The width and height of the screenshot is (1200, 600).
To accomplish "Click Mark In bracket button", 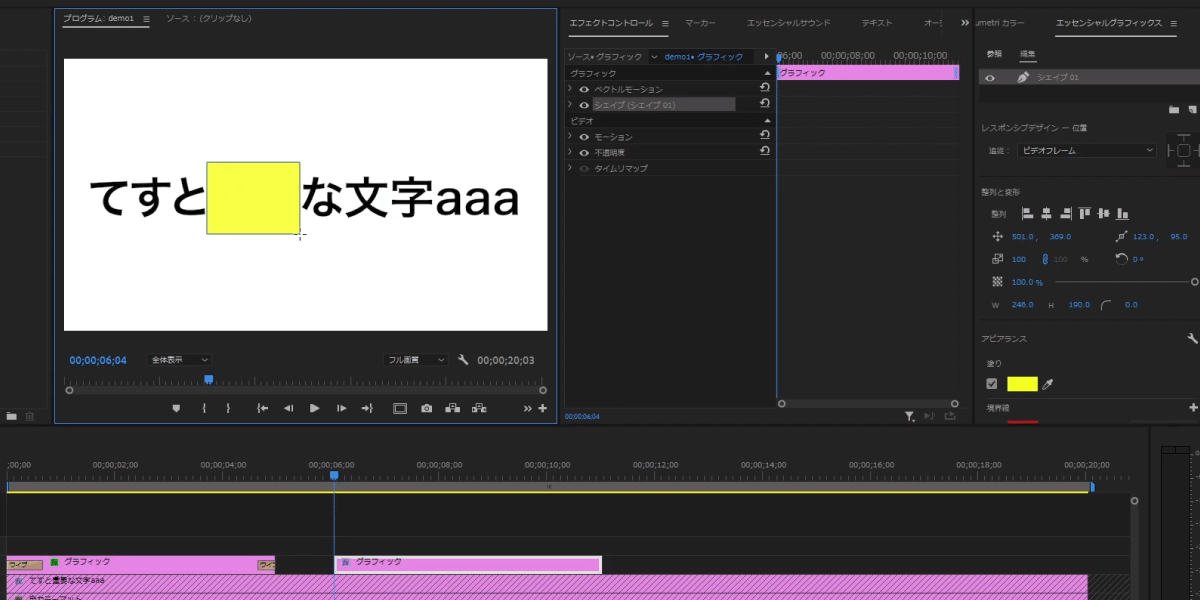I will click(x=204, y=408).
